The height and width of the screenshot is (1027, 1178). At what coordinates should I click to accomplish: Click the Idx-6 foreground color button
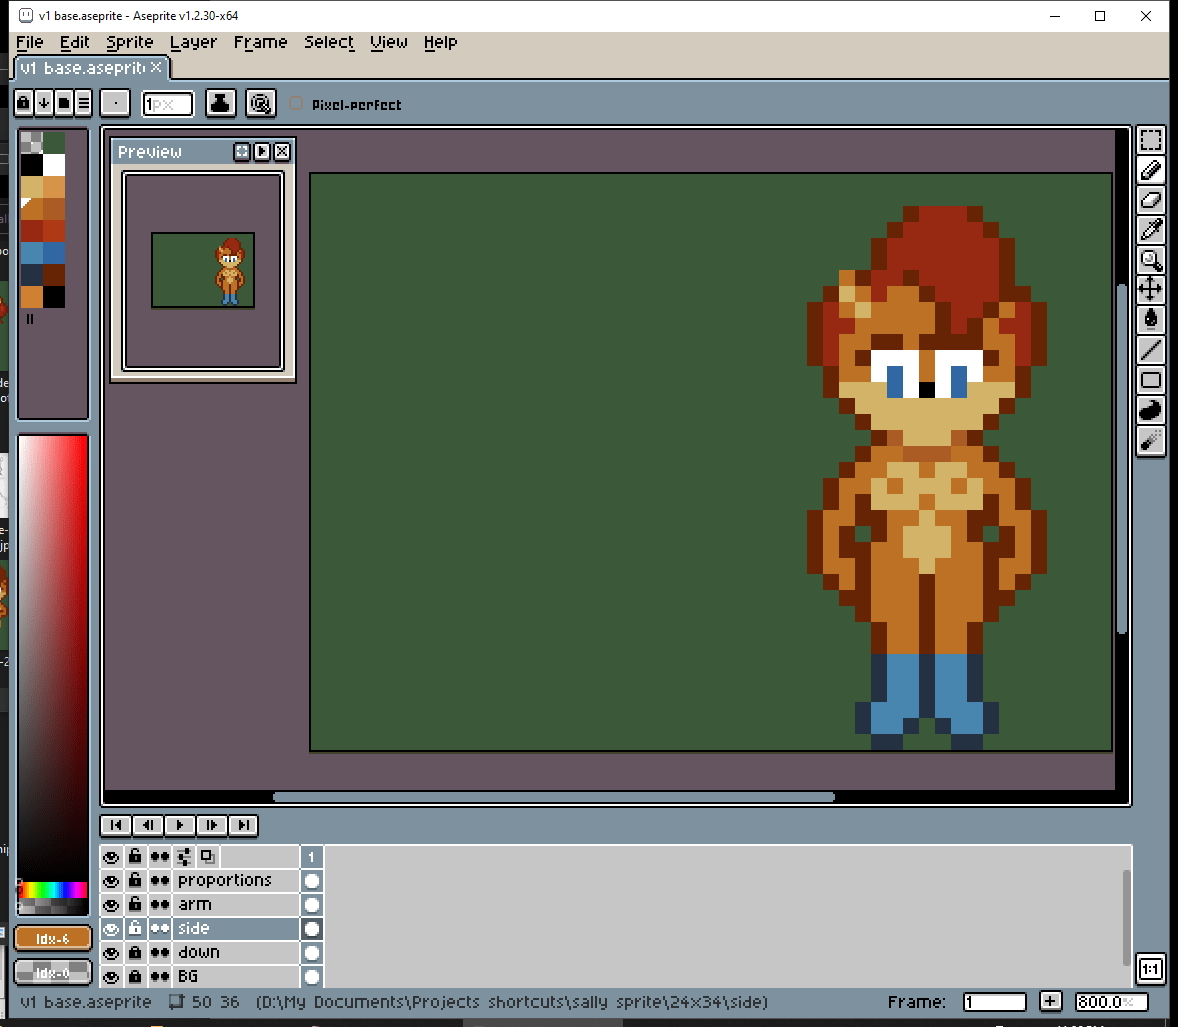(53, 939)
